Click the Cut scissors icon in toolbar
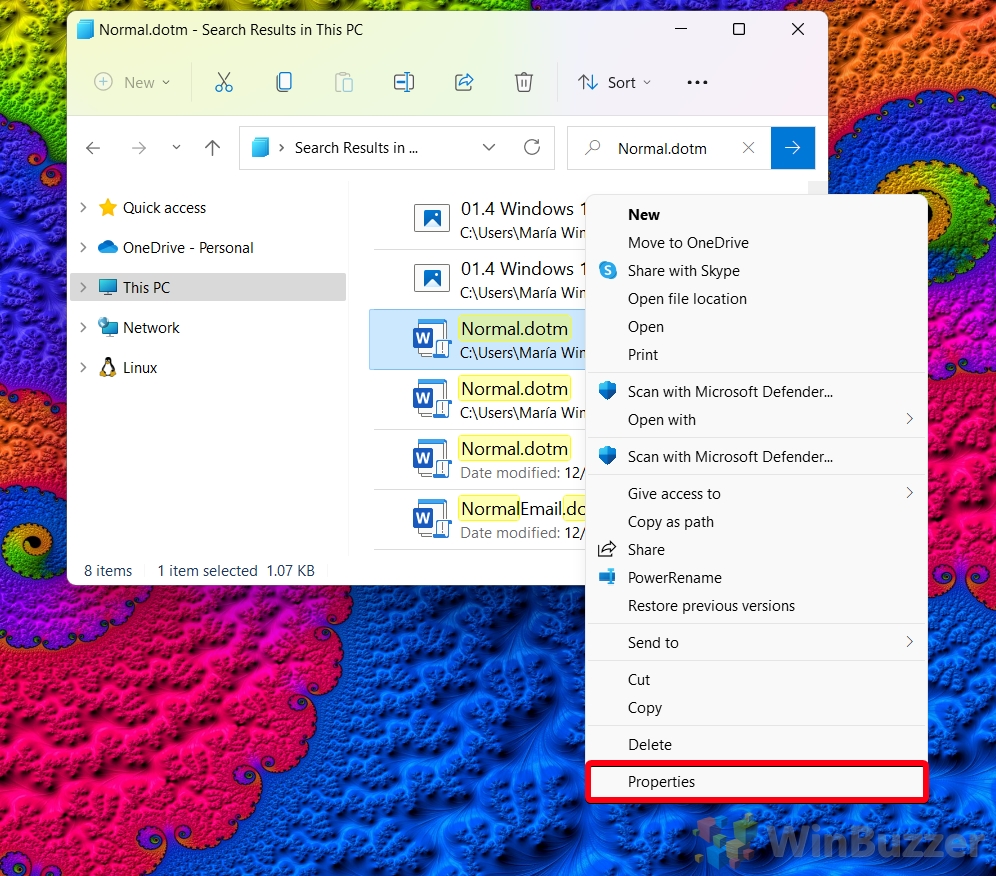 224,83
